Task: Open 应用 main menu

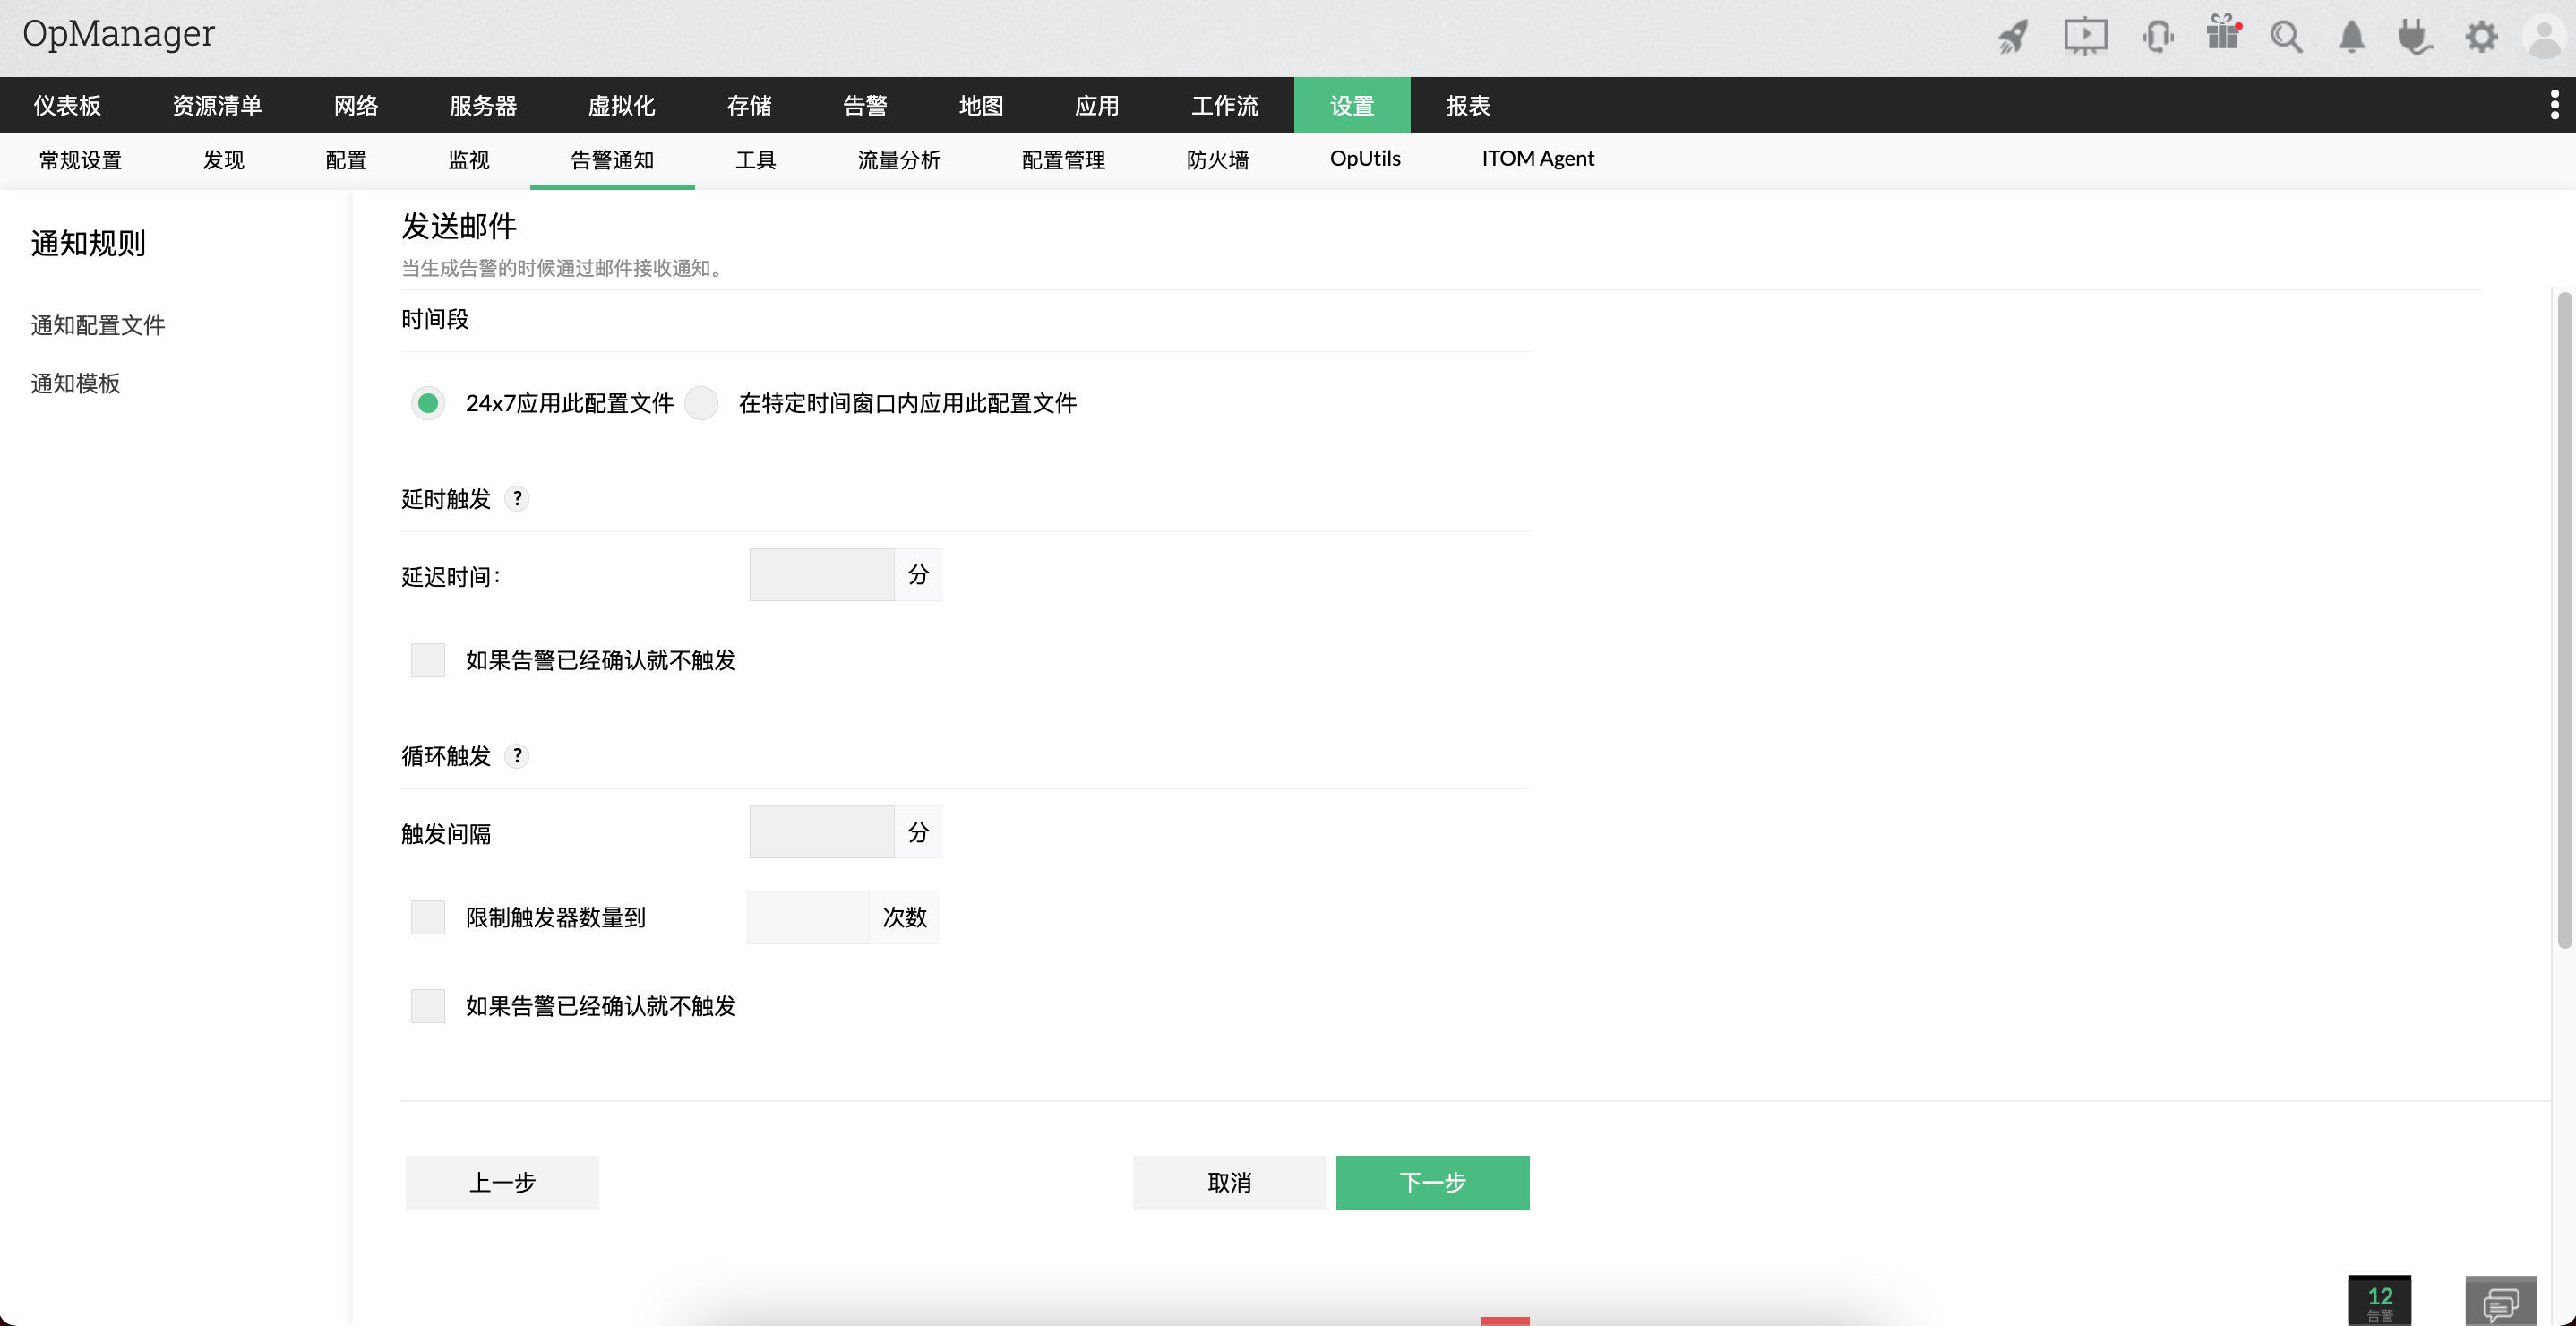Action: point(1097,105)
